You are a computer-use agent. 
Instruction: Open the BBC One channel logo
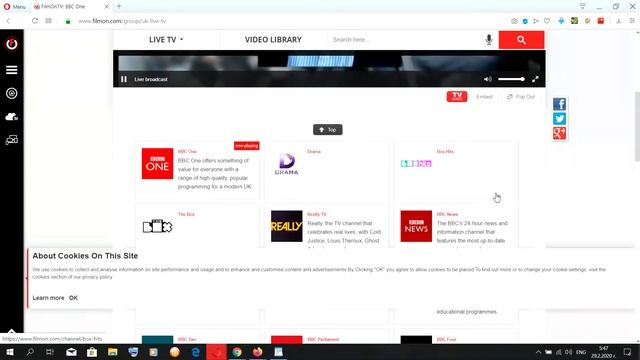pyautogui.click(x=157, y=163)
